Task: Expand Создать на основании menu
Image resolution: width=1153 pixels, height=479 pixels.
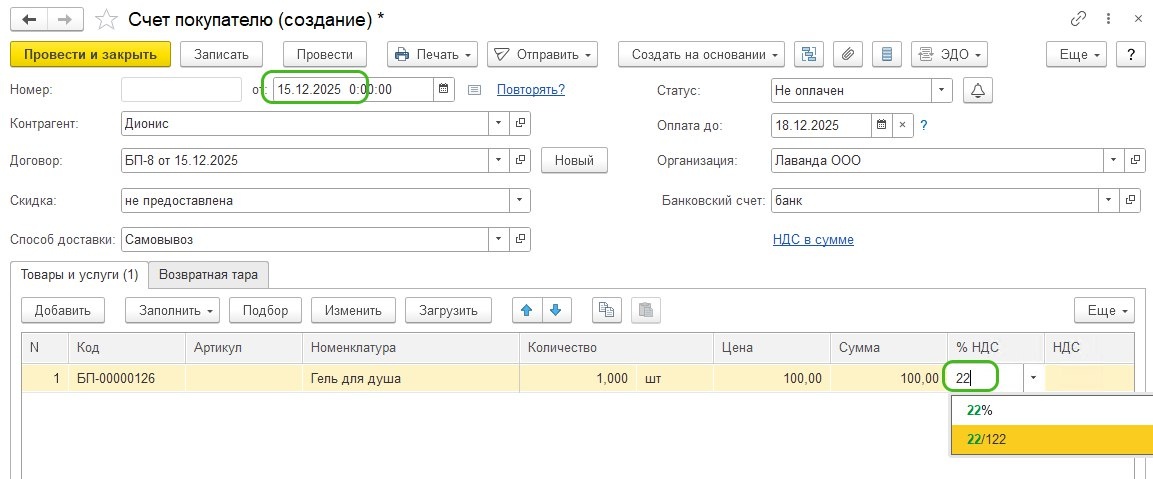Action: [701, 54]
